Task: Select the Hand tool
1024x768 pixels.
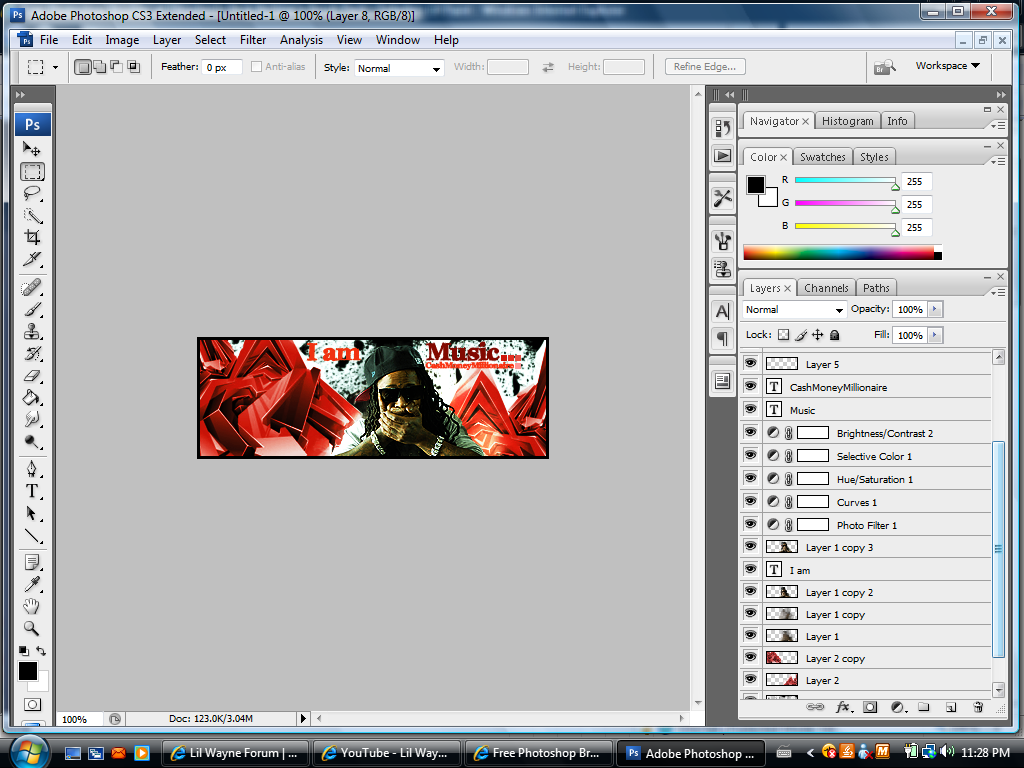Action: tap(31, 606)
